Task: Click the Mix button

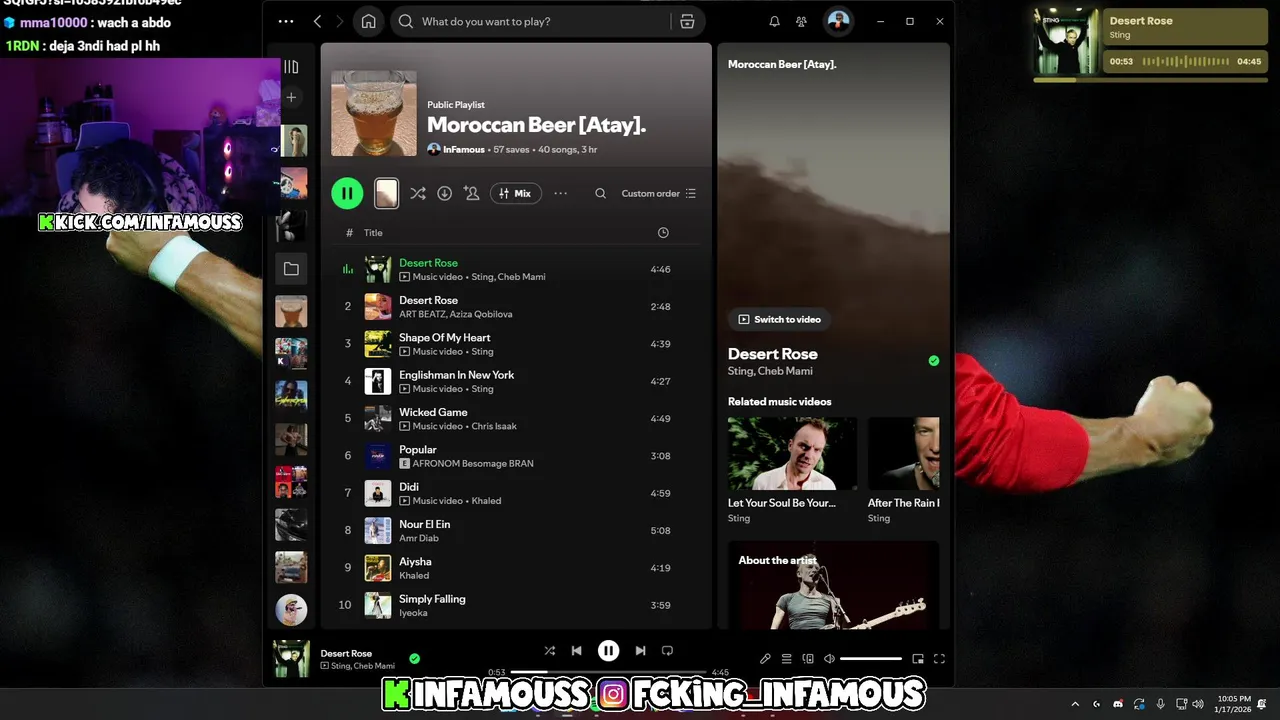Action: (516, 193)
